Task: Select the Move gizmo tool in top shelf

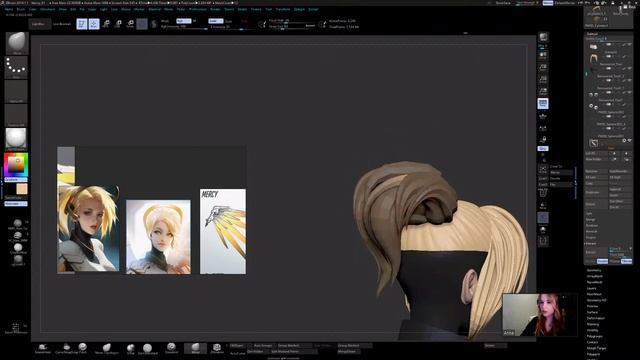Action: tap(106, 24)
